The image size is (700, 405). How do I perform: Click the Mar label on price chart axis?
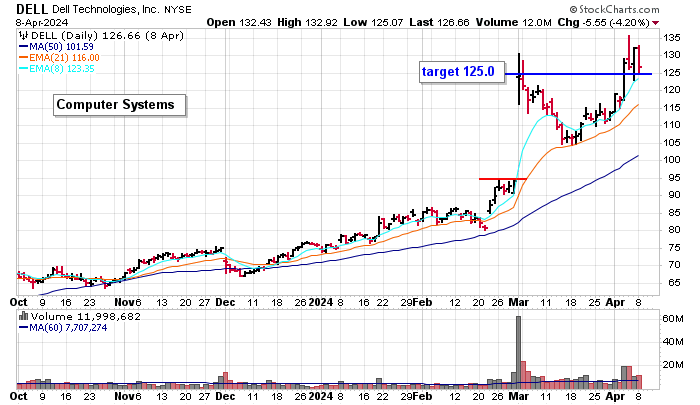pos(519,302)
